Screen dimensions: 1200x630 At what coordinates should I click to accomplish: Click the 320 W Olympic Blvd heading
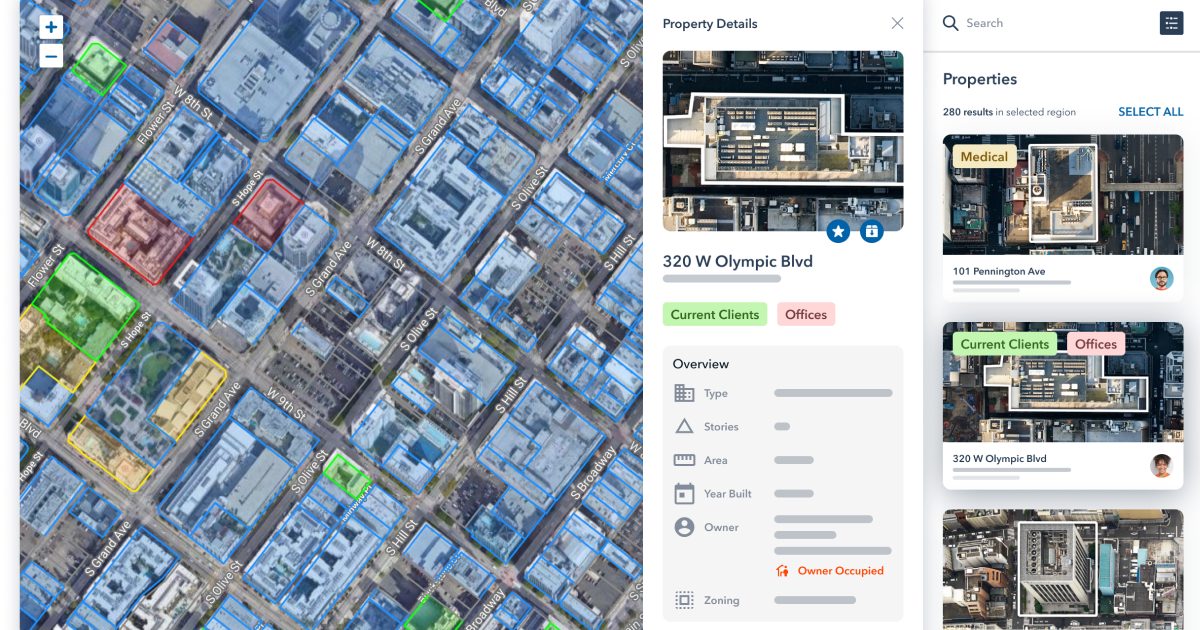point(738,262)
